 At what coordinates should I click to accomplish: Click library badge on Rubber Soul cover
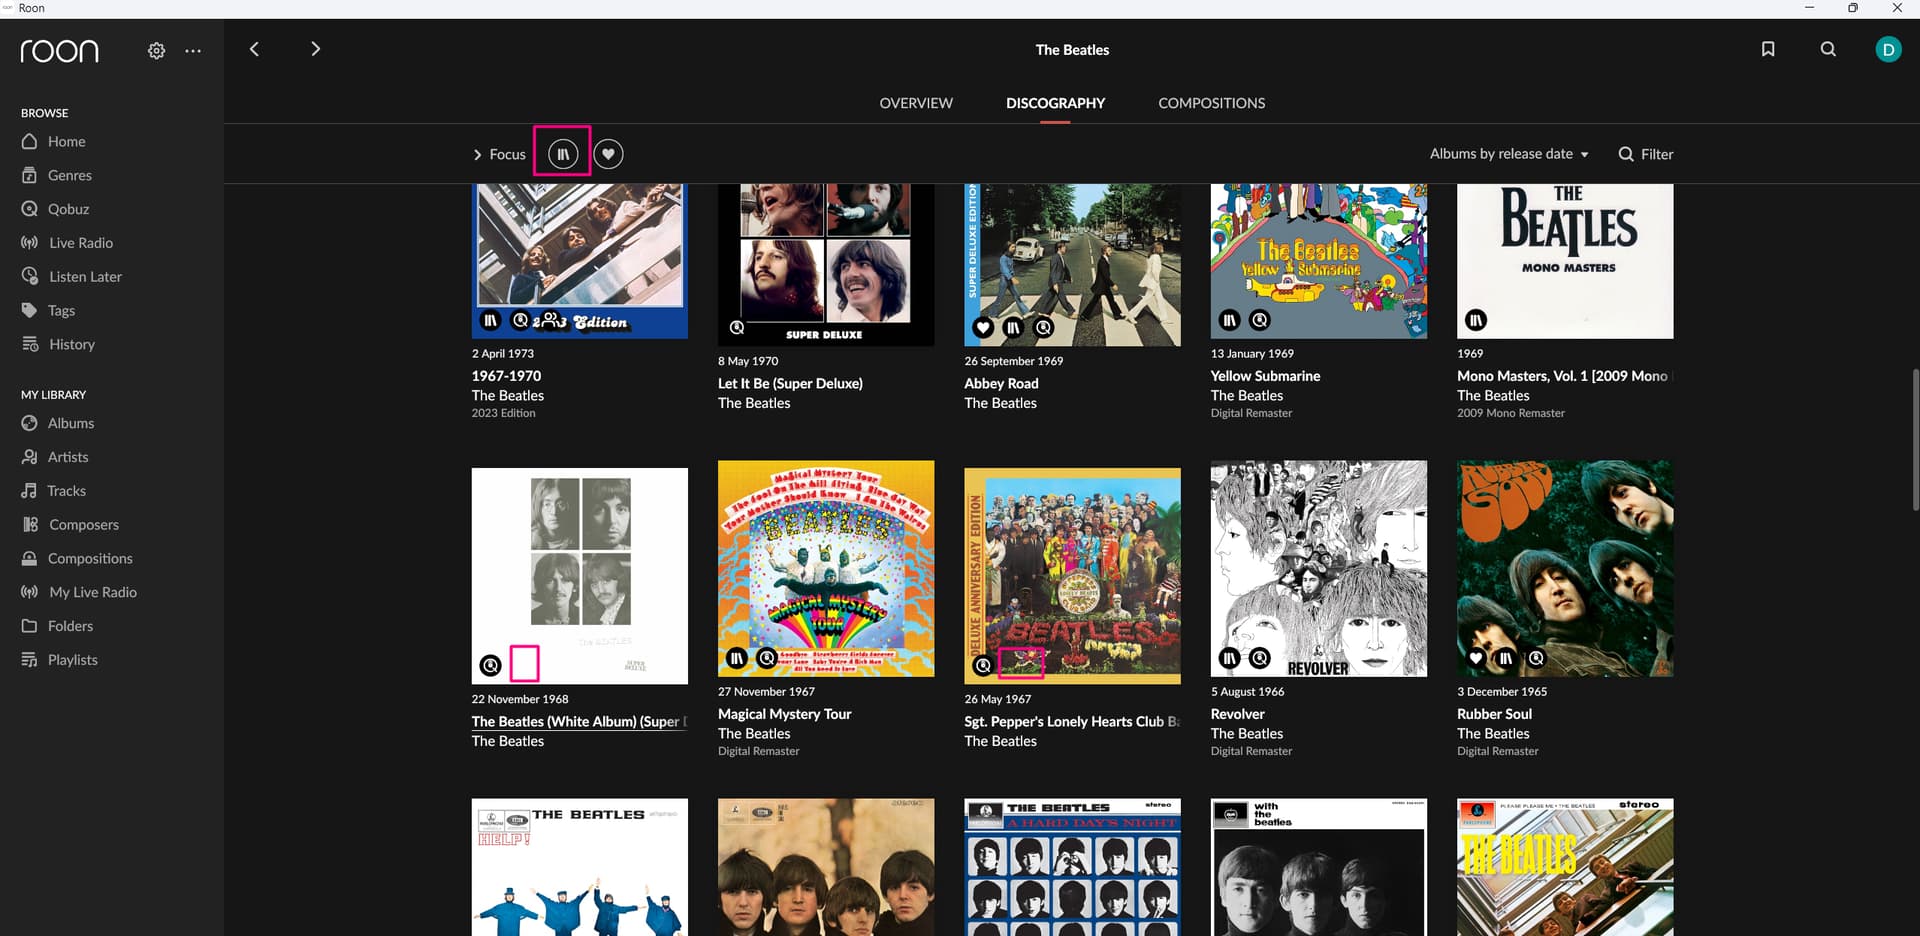[1506, 658]
